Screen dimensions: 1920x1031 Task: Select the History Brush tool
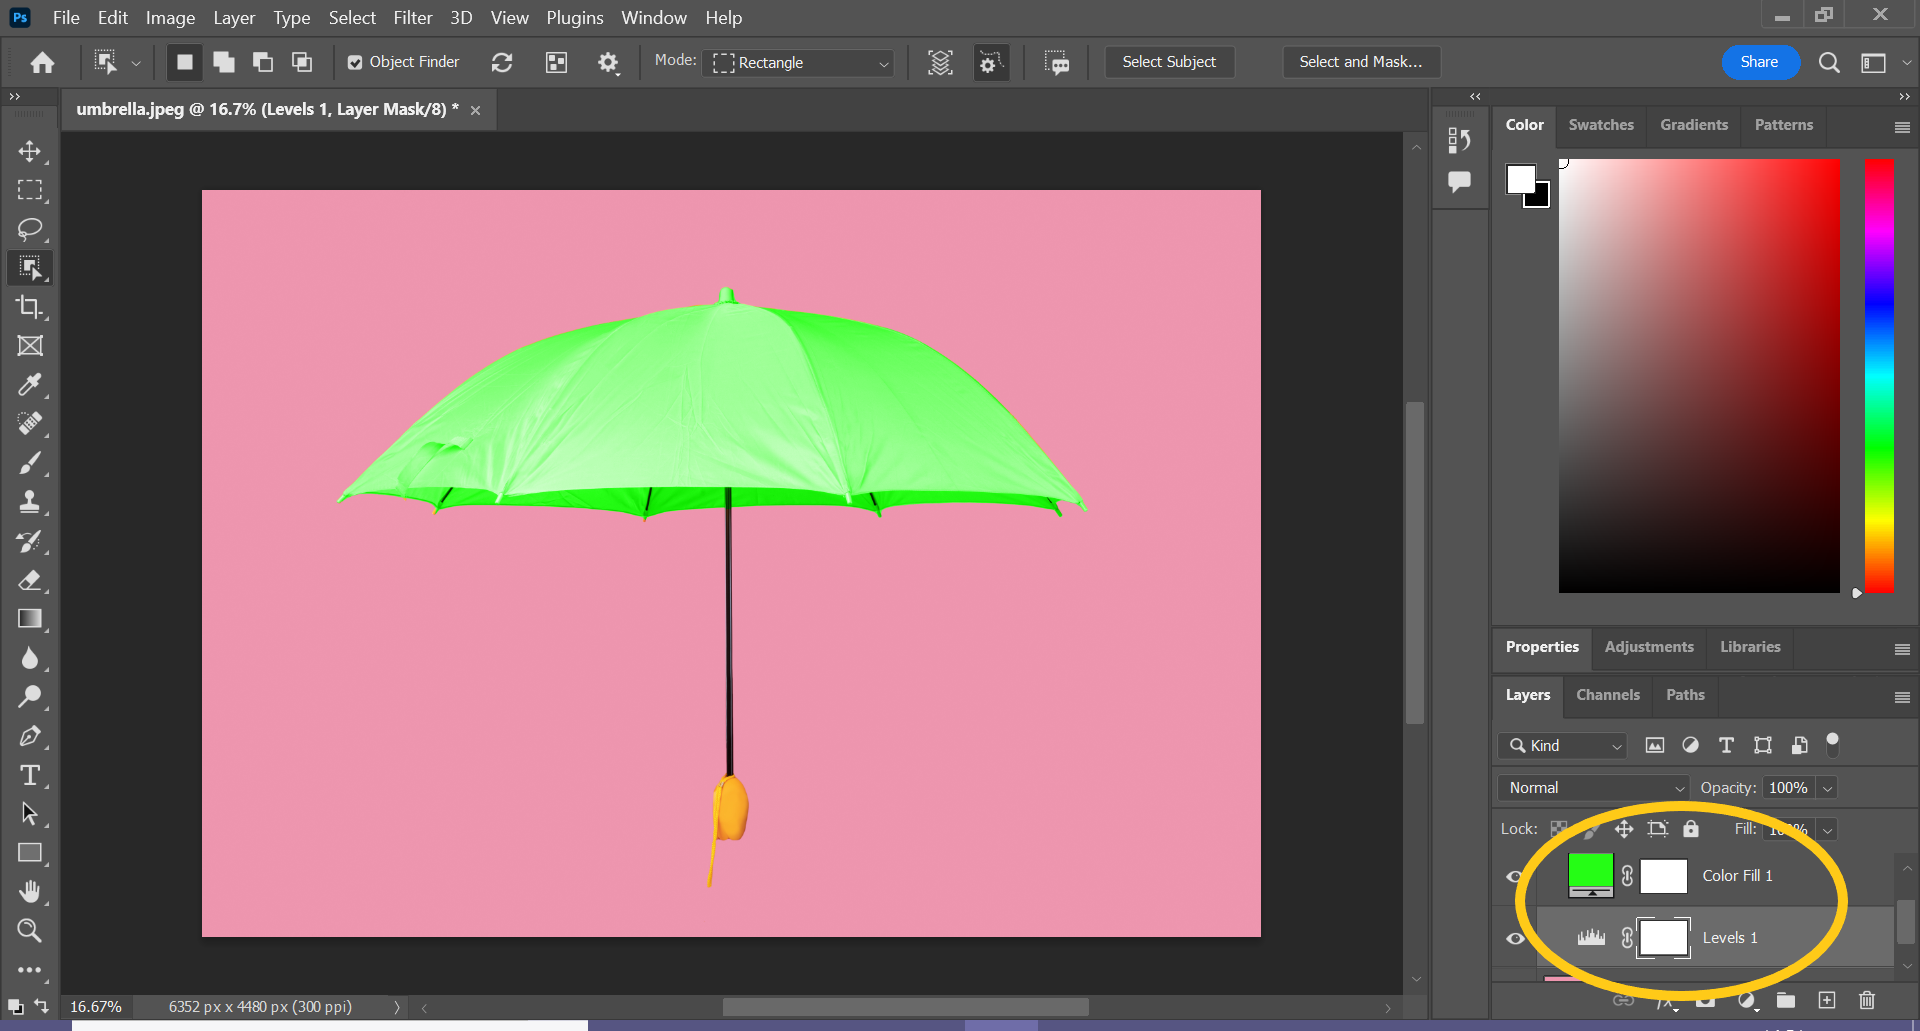(30, 541)
